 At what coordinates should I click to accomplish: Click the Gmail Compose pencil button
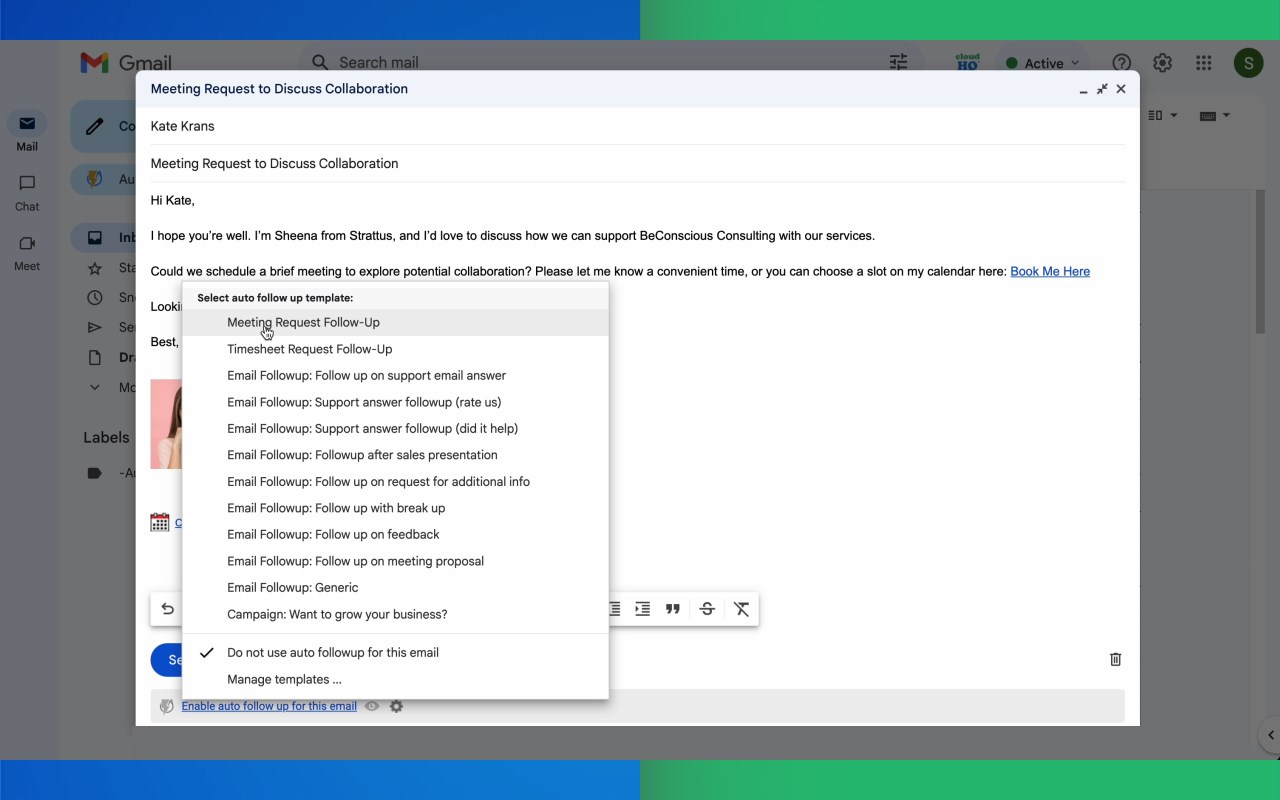click(103, 126)
